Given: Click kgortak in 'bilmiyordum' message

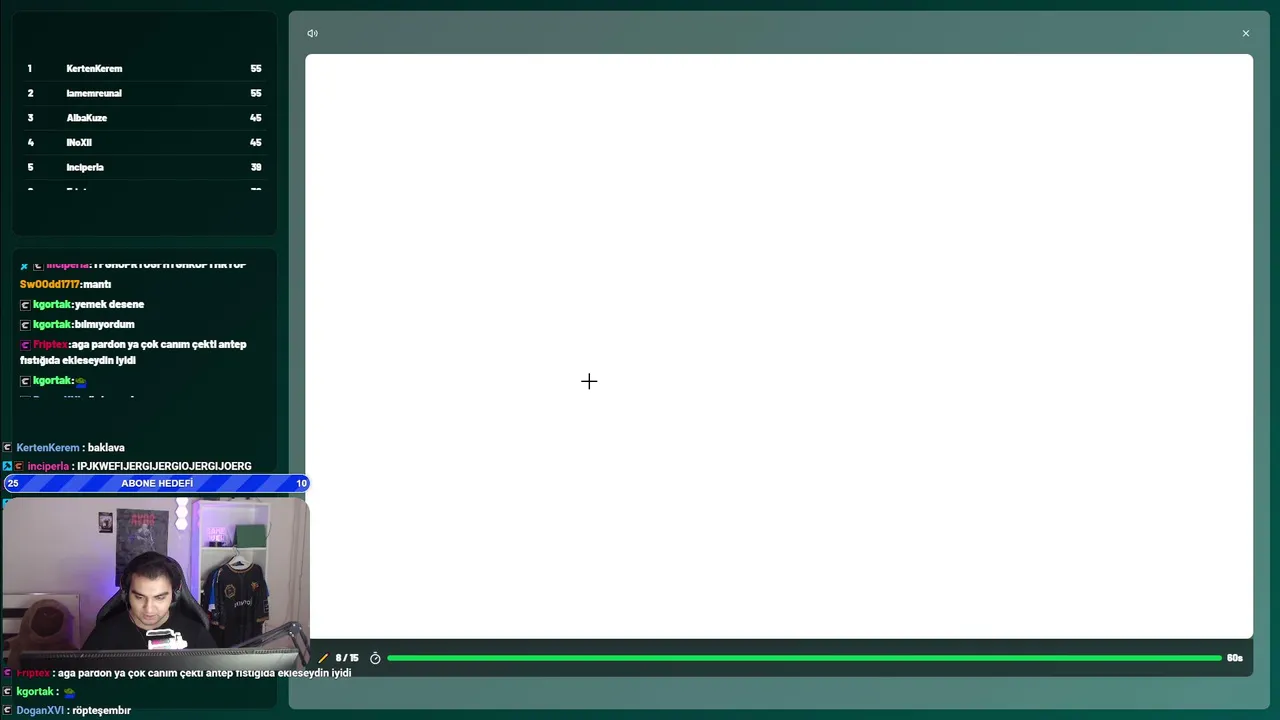Looking at the screenshot, I should pos(52,324).
